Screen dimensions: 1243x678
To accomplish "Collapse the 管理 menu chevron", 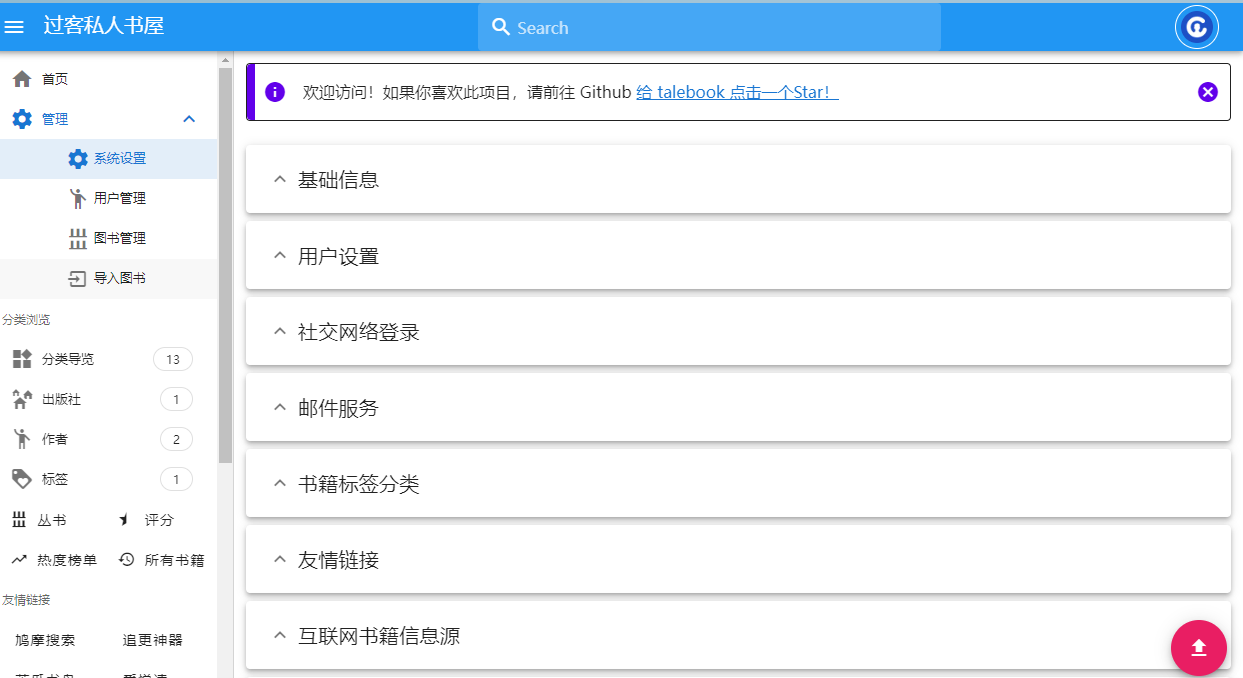I will pos(189,119).
